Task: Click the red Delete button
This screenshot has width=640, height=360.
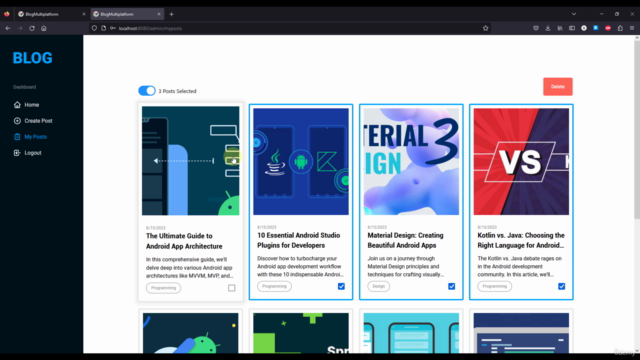Action: click(558, 87)
